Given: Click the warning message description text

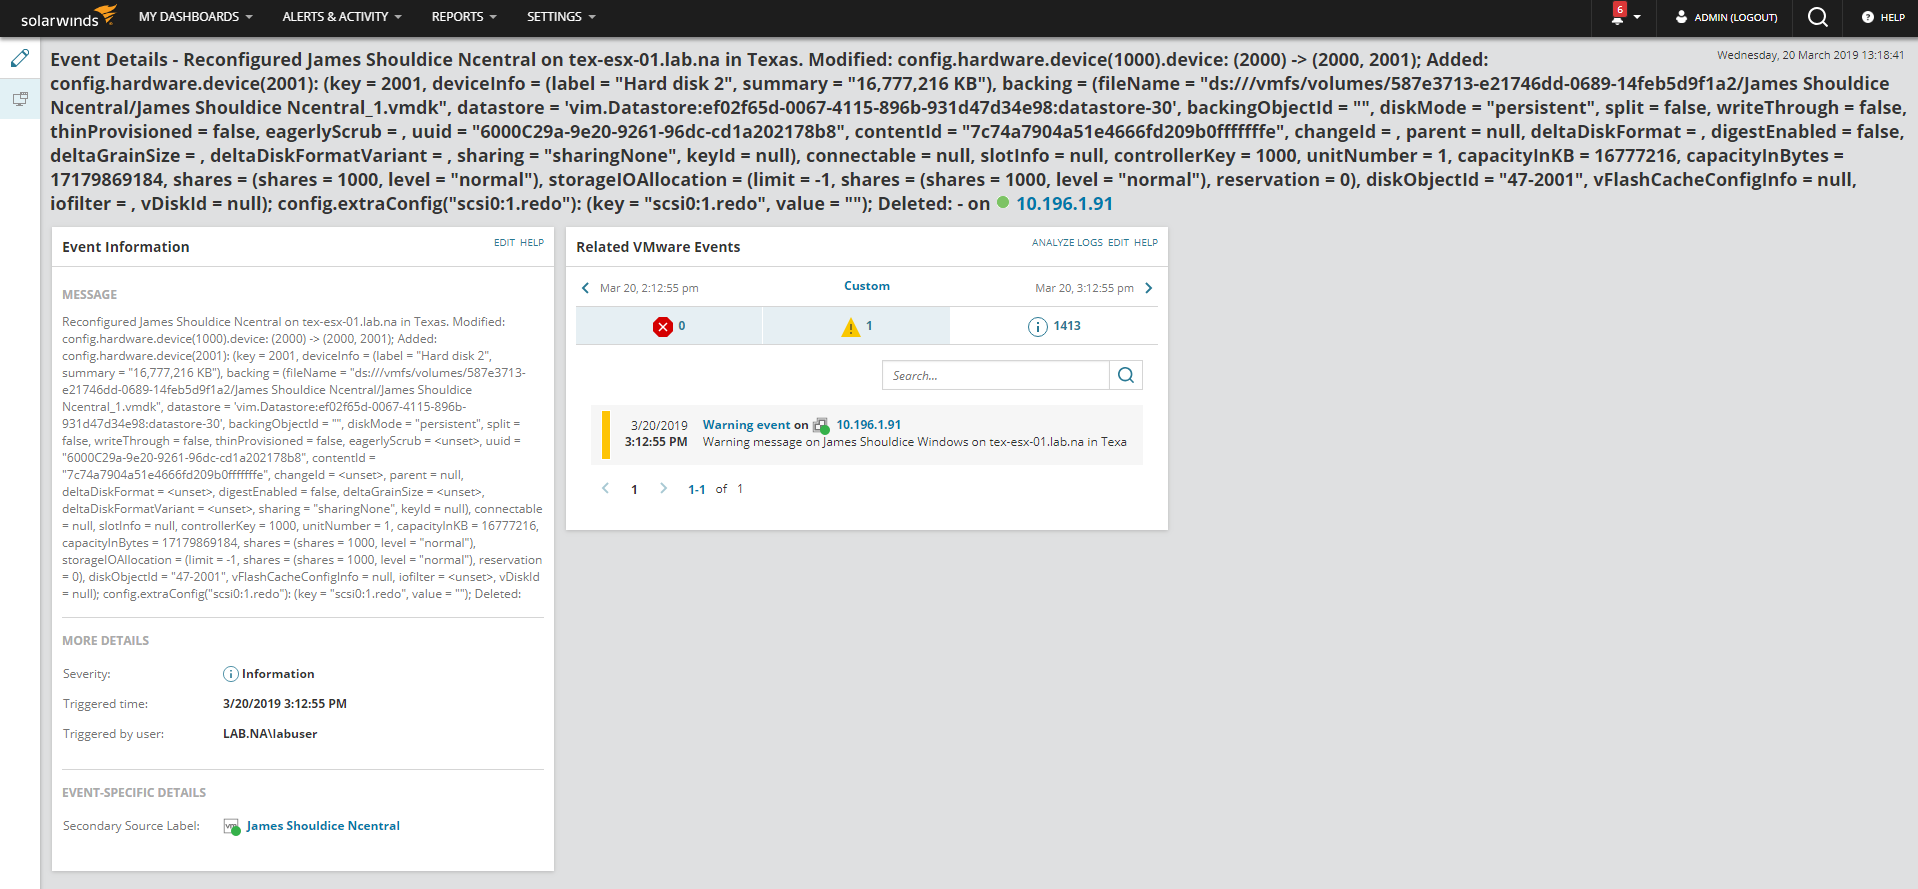Looking at the screenshot, I should [914, 442].
